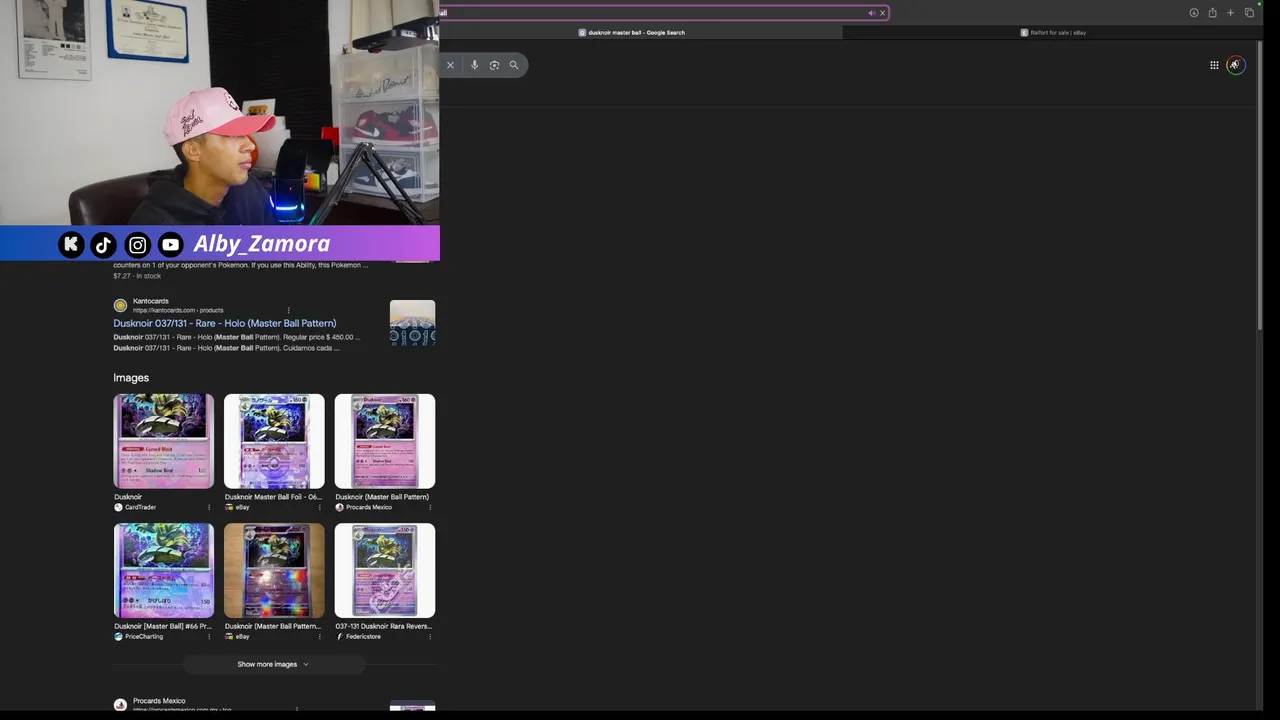Click the Kantocards site favicon

tap(120, 305)
